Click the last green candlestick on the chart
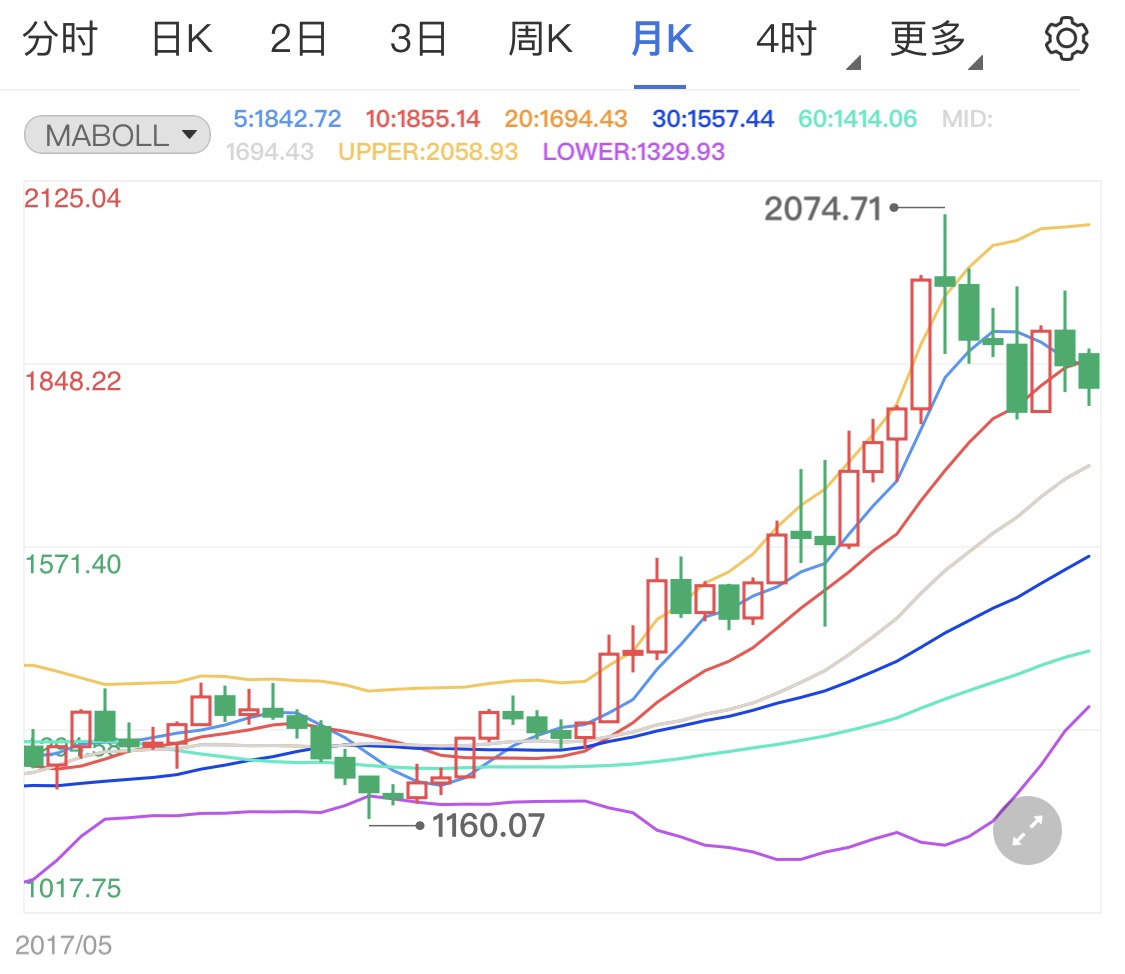 point(1089,377)
